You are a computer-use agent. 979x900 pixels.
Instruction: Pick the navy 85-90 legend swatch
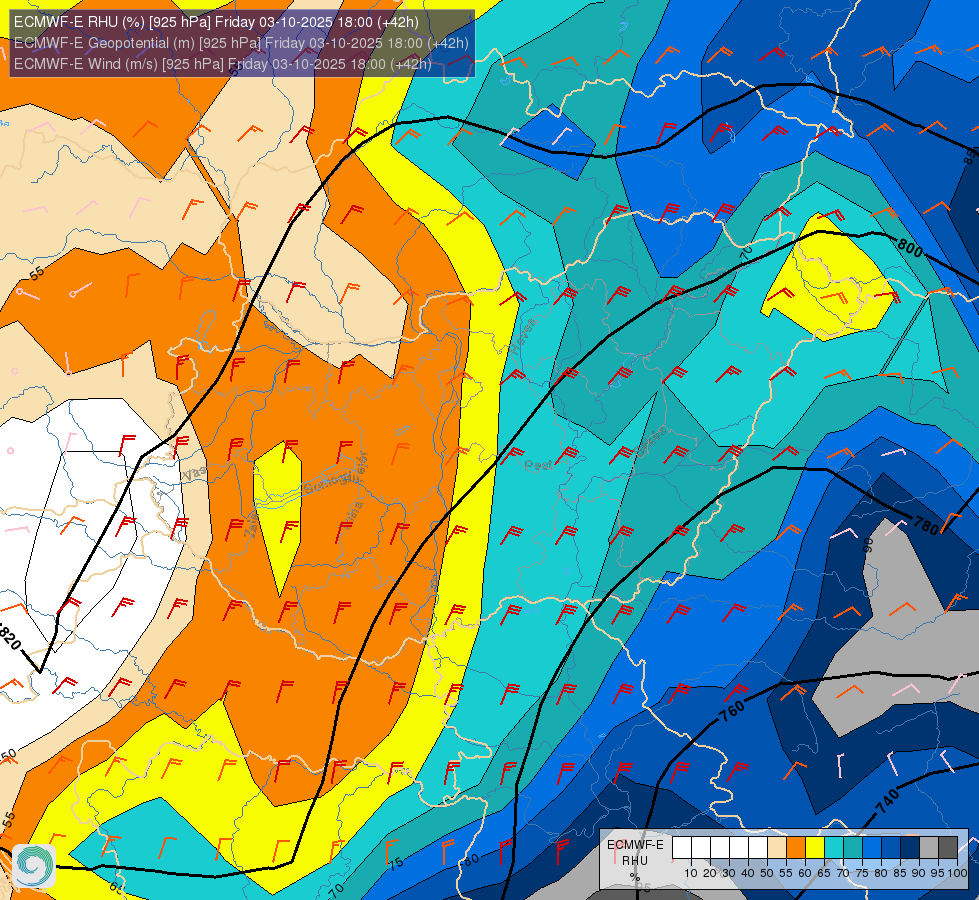(x=910, y=848)
